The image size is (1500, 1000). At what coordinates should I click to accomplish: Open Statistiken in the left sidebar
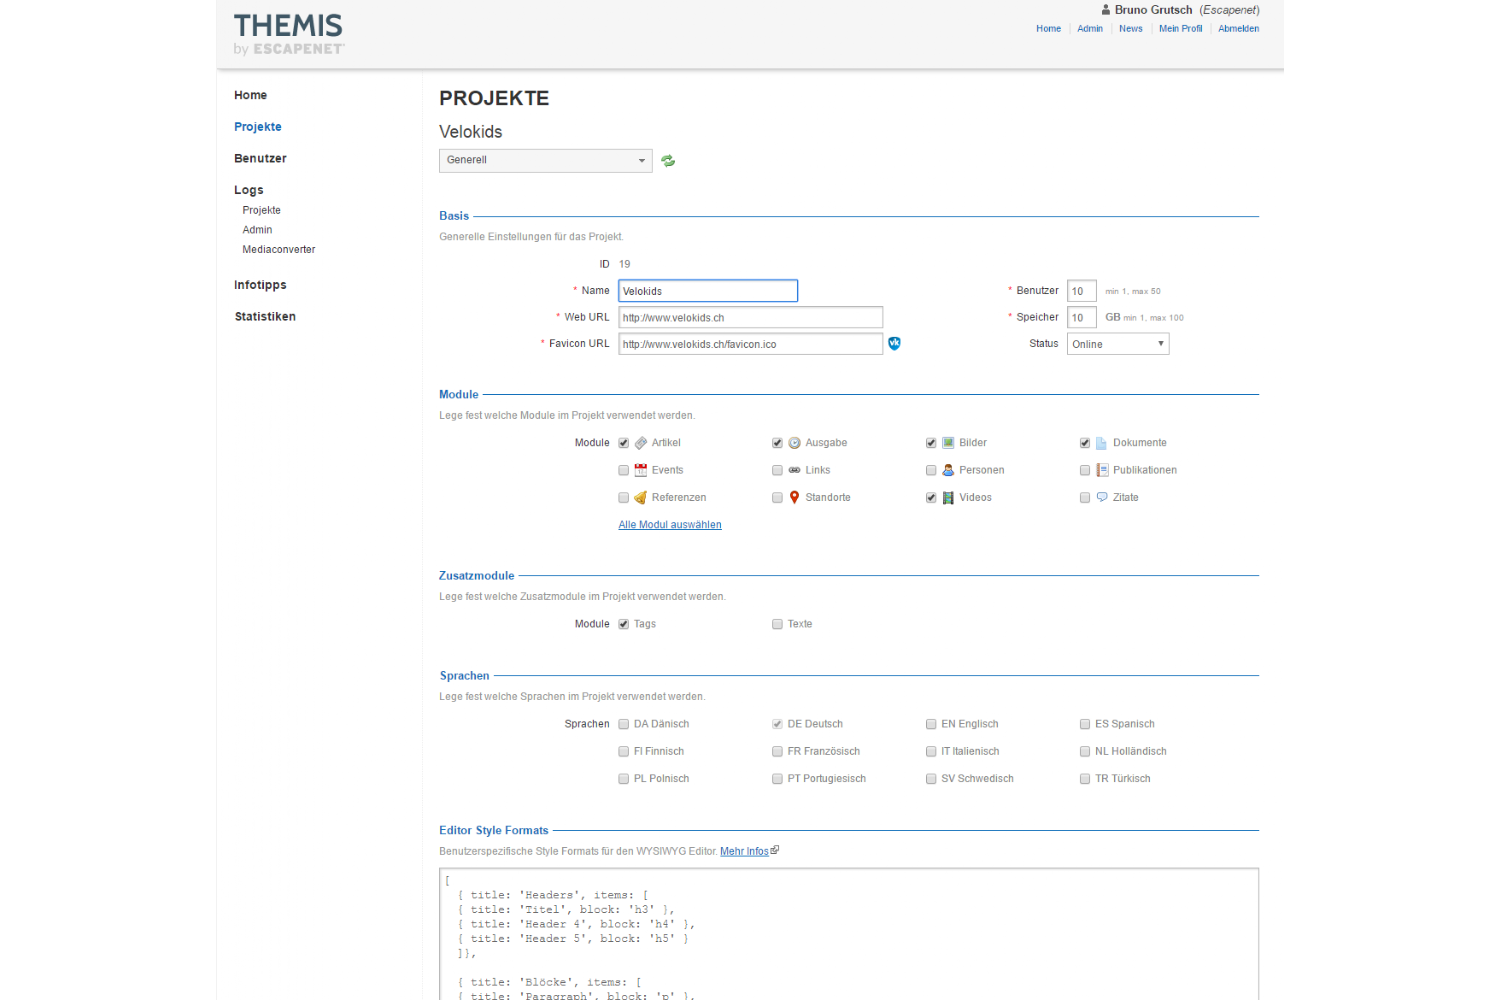265,316
